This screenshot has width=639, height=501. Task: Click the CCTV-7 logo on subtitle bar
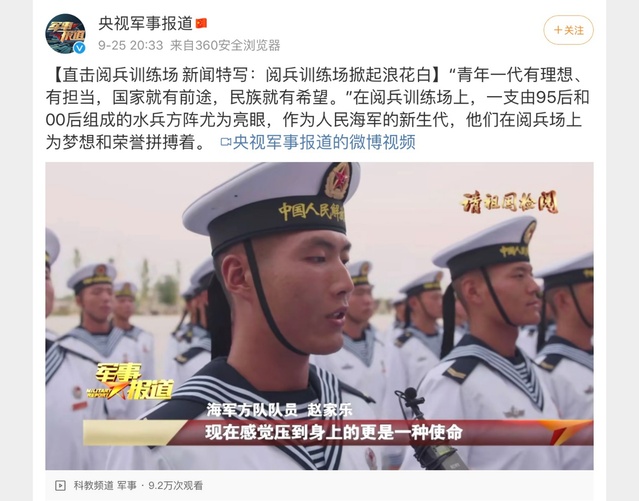567,432
